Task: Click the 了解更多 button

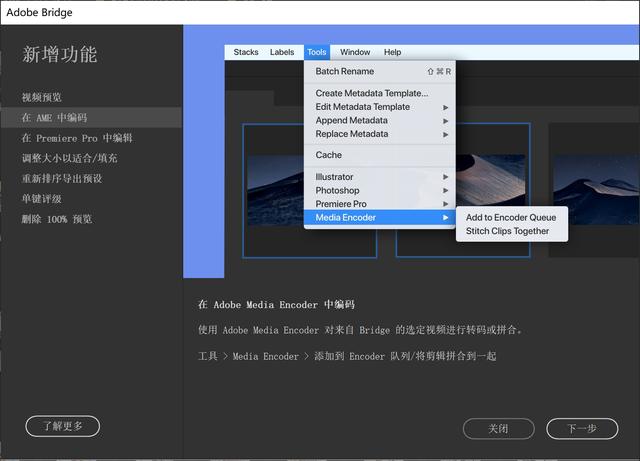Action: tap(62, 426)
